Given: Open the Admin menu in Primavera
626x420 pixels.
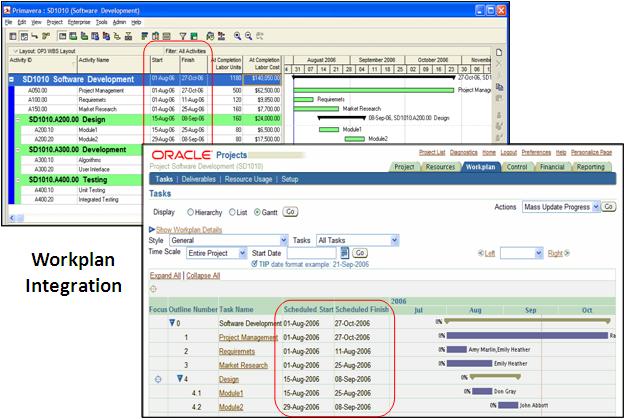Looking at the screenshot, I should [x=119, y=22].
